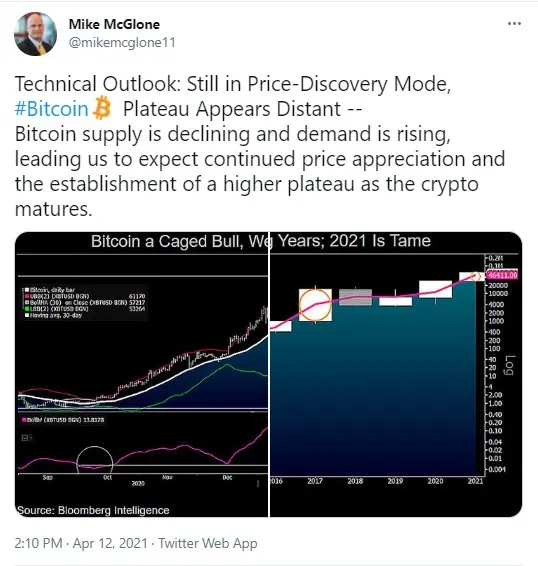The width and height of the screenshot is (538, 566).
Task: Click the Source: Bloomberg Intelligence caption
Action: (x=94, y=510)
